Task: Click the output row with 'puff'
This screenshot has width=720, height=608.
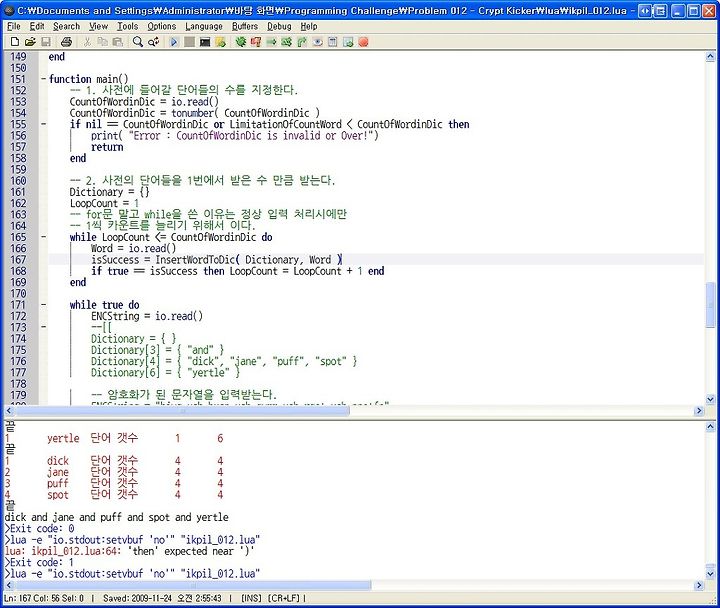Action: click(x=114, y=483)
